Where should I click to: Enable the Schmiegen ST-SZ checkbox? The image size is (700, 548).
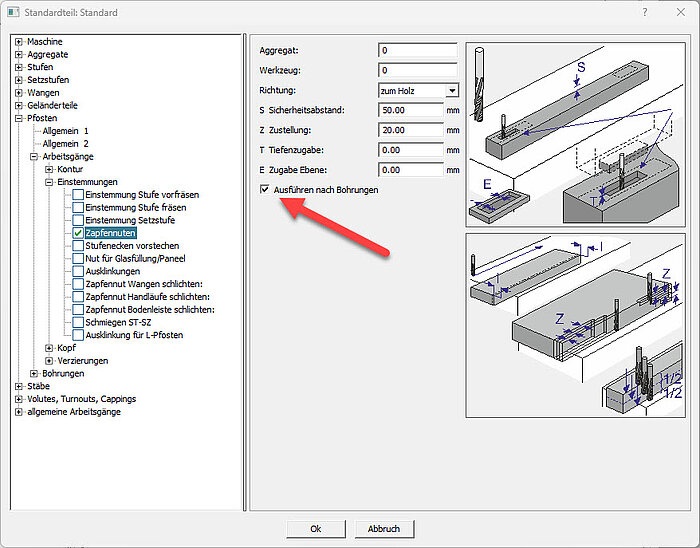pos(78,322)
